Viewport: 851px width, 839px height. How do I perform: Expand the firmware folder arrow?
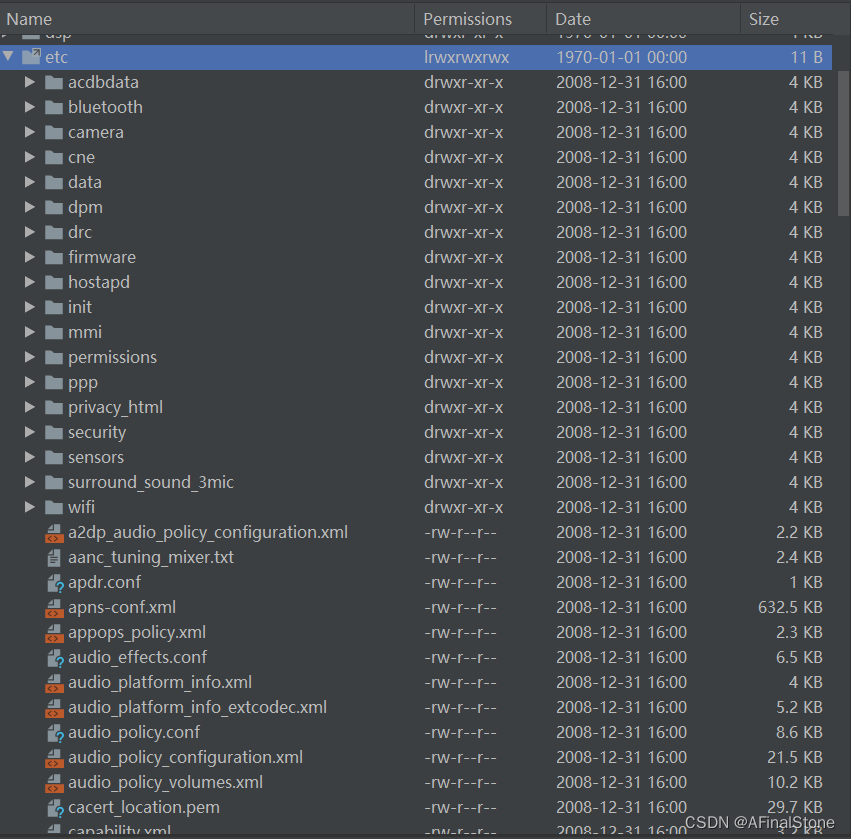(x=30, y=257)
